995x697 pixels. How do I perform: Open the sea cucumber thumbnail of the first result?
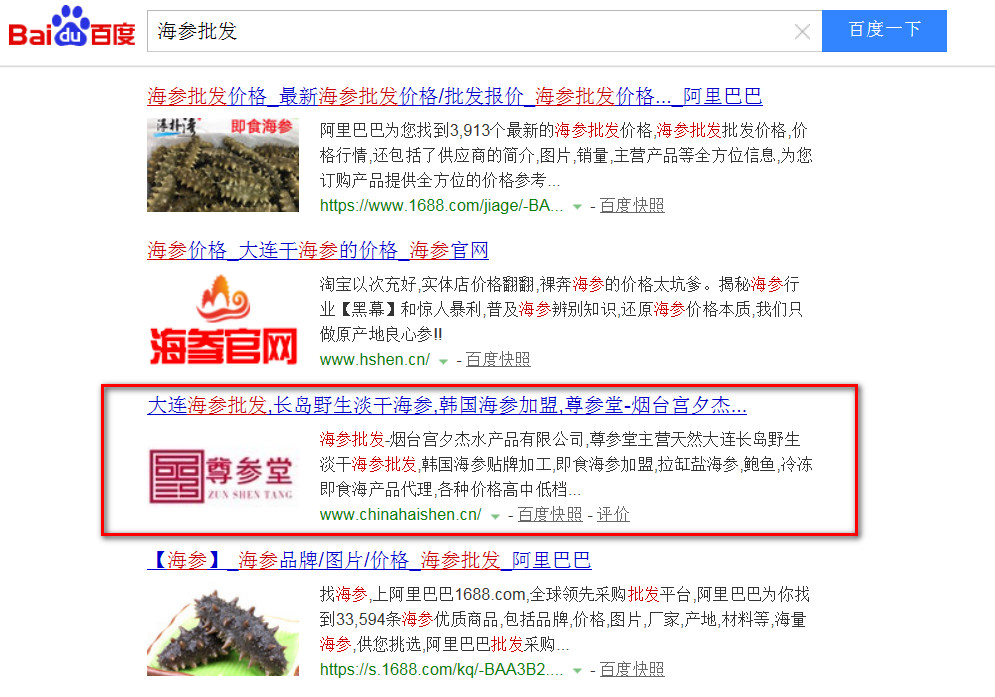[x=222, y=164]
